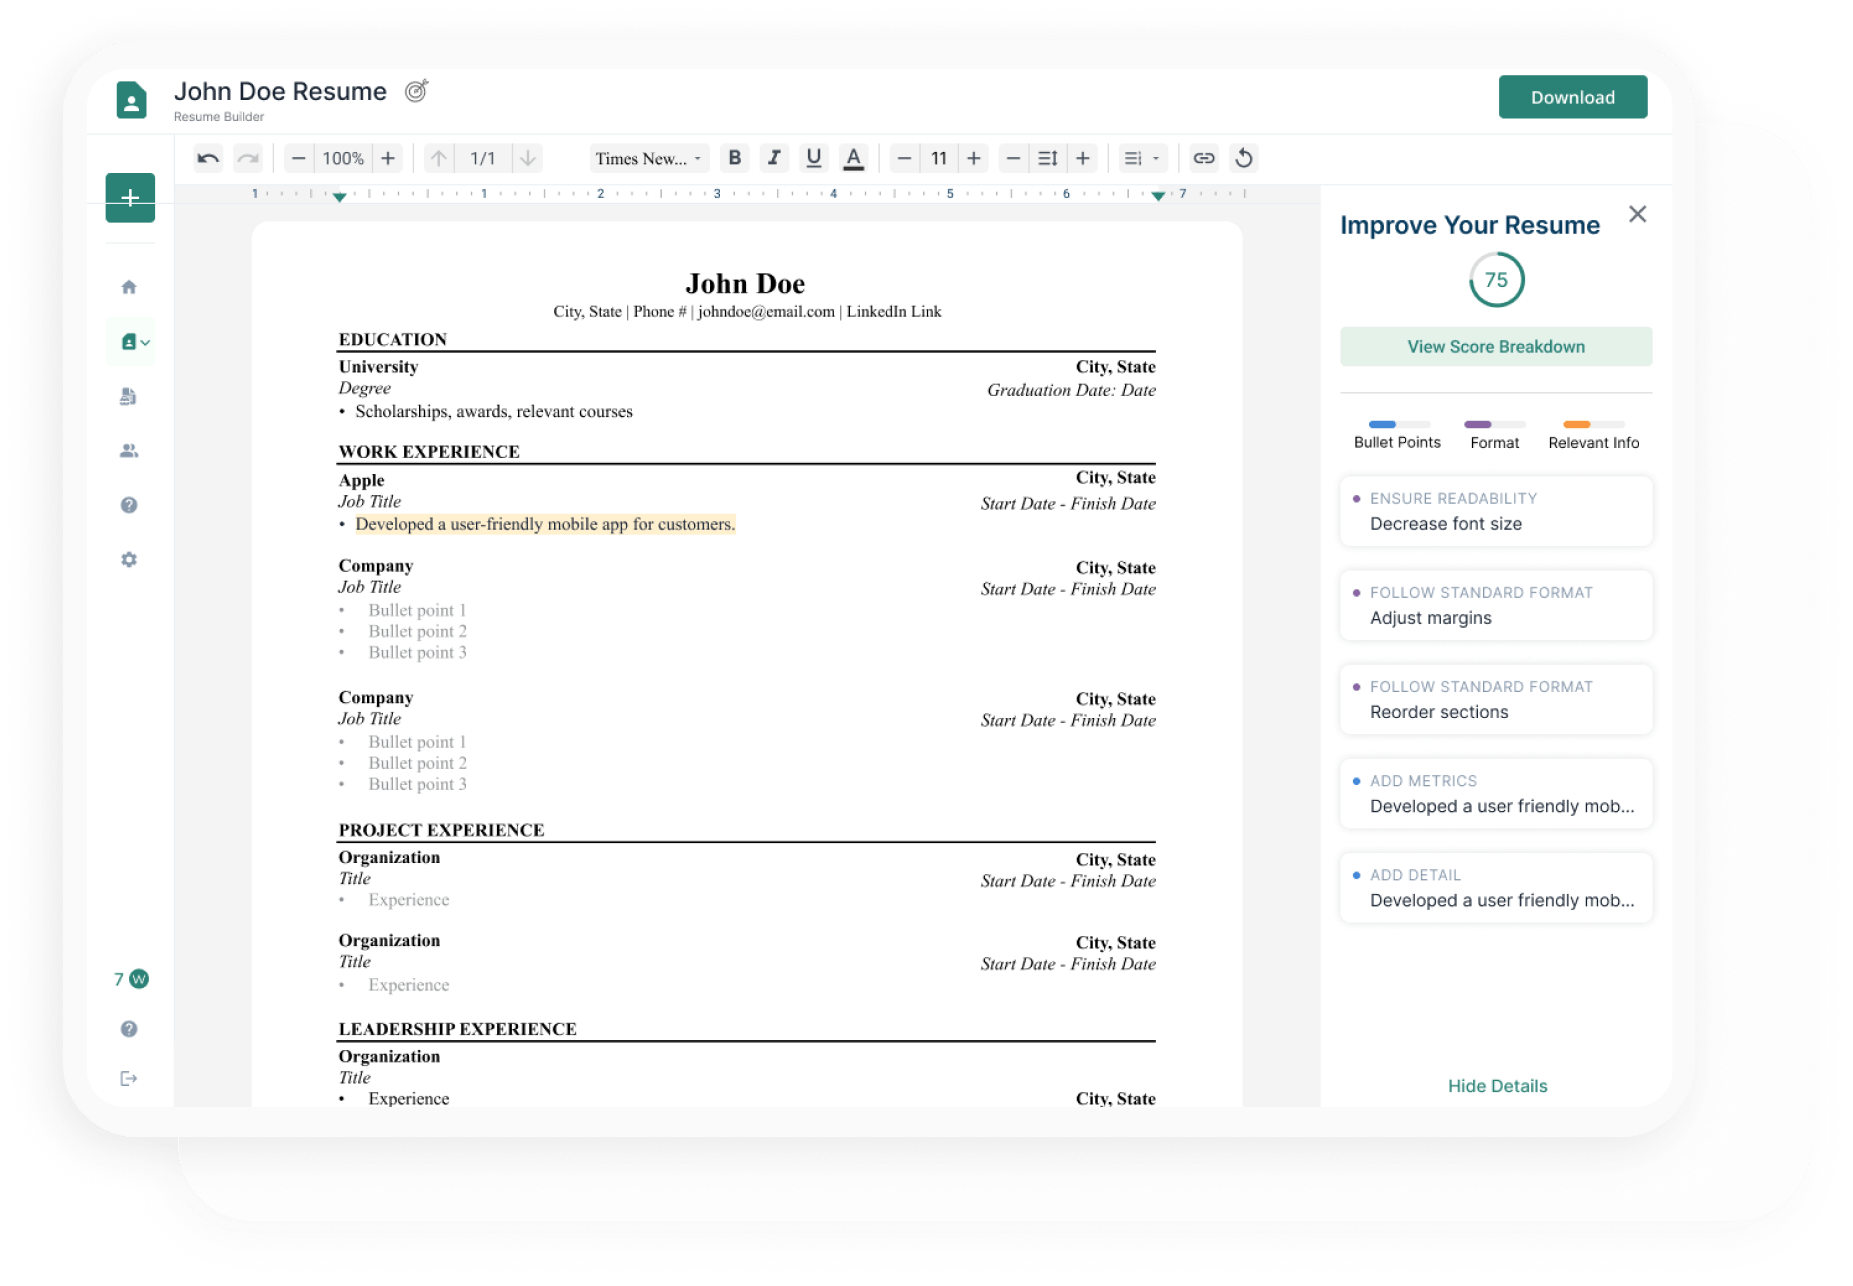Toggle underline formatting

coord(814,158)
